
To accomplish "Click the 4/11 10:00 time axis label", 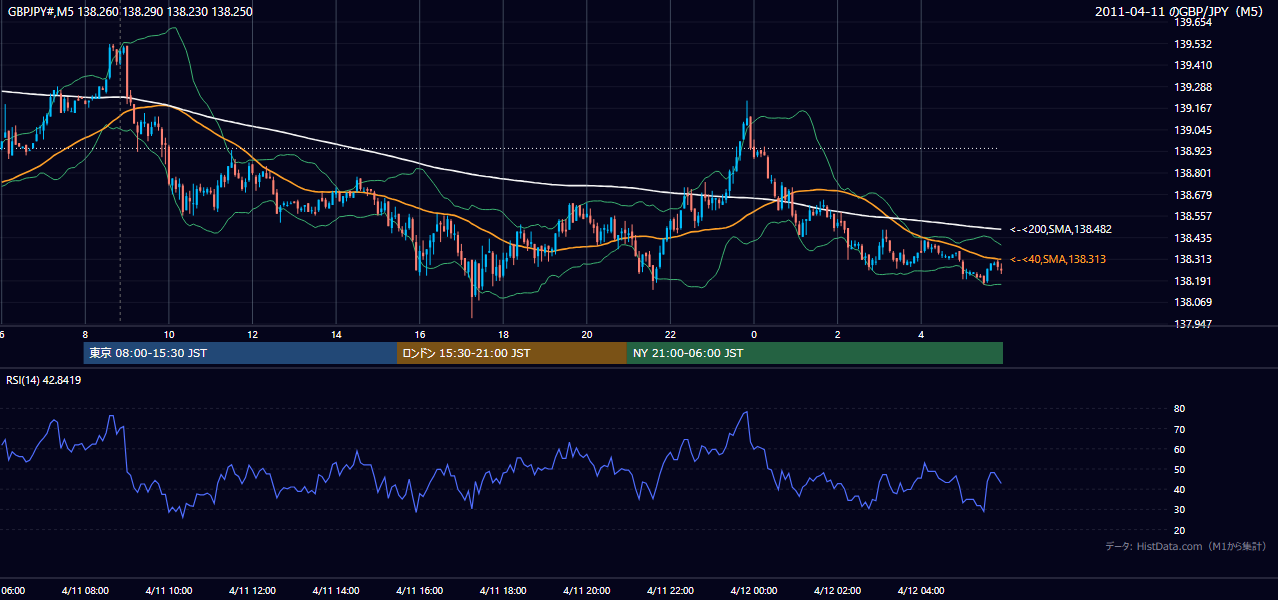I will [168, 590].
